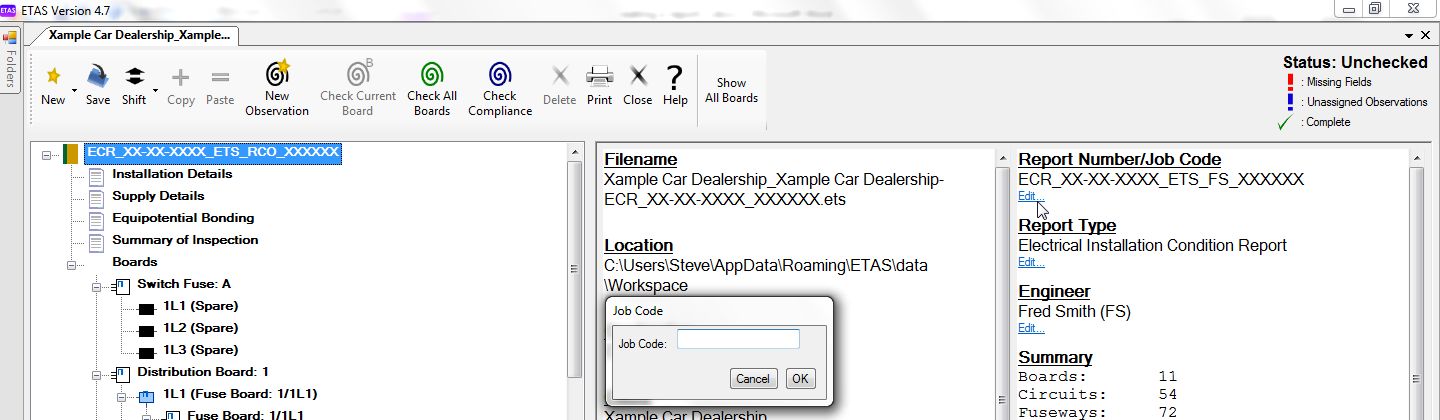Collapse the Boards tree node
This screenshot has height=420, width=1440.
pyautogui.click(x=72, y=265)
